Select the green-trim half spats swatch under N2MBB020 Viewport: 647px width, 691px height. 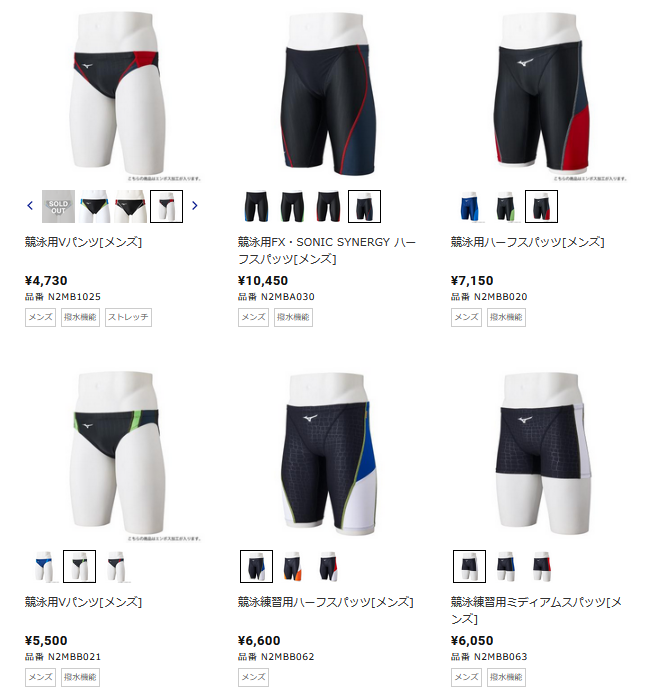coord(505,206)
